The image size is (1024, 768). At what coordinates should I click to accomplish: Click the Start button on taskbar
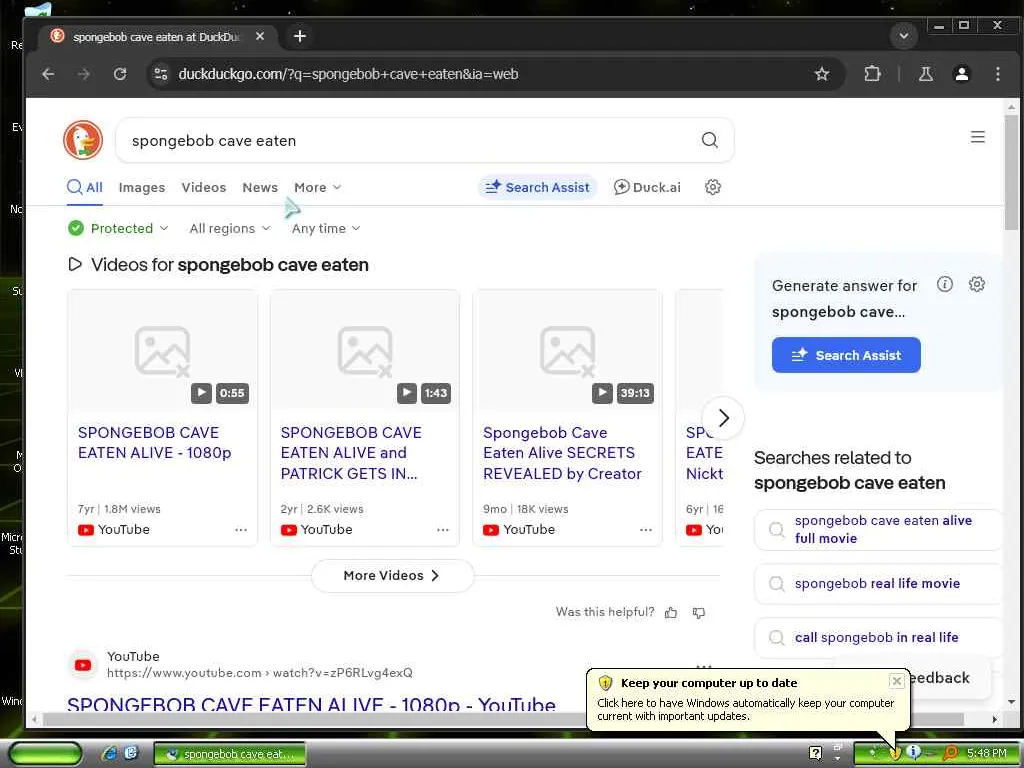click(x=45, y=754)
